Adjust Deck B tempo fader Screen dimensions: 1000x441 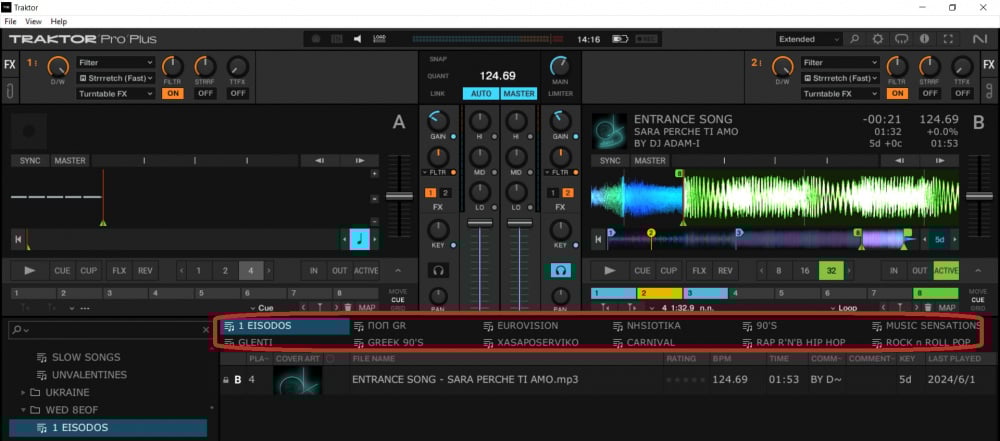click(x=977, y=196)
